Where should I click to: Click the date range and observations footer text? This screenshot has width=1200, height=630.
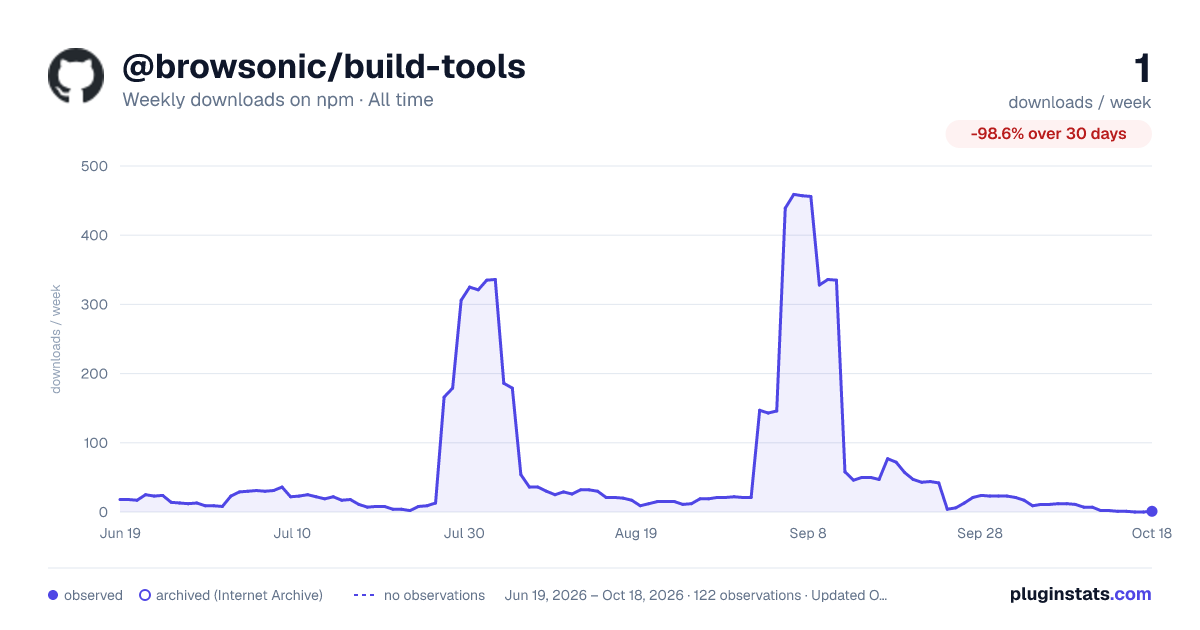point(696,595)
